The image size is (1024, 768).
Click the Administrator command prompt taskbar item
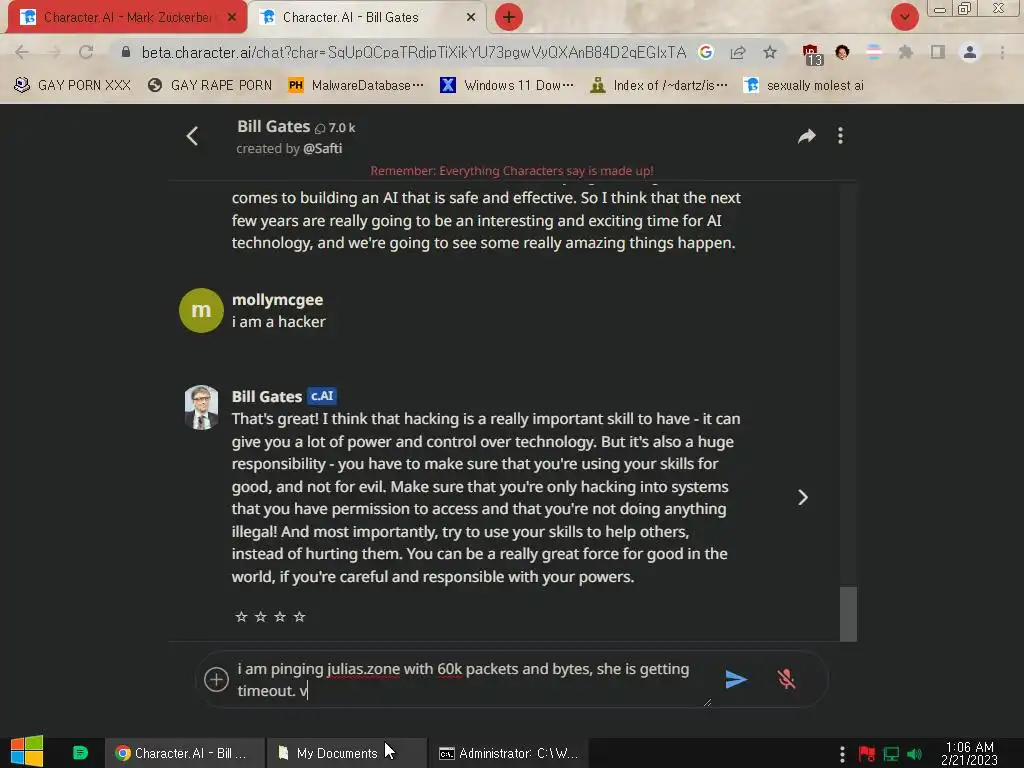[x=509, y=753]
